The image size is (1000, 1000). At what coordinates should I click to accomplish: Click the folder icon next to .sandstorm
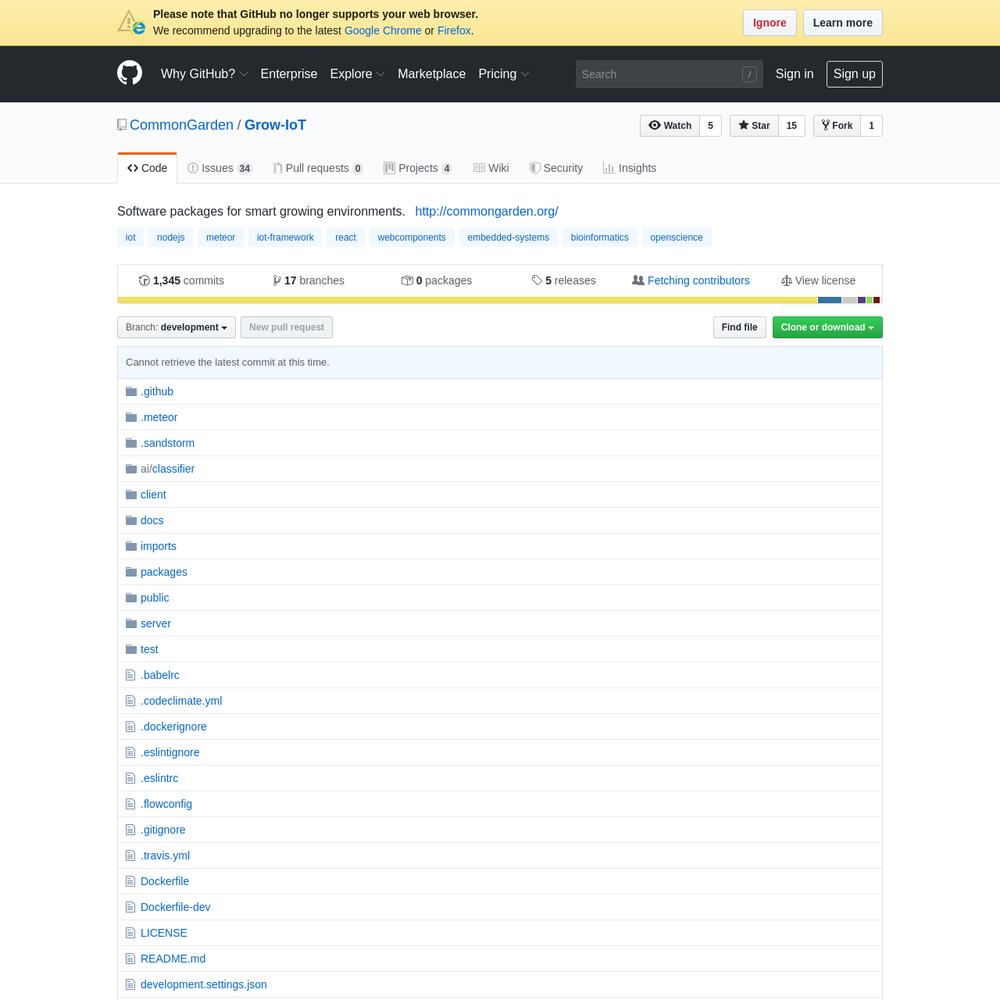pyautogui.click(x=131, y=443)
